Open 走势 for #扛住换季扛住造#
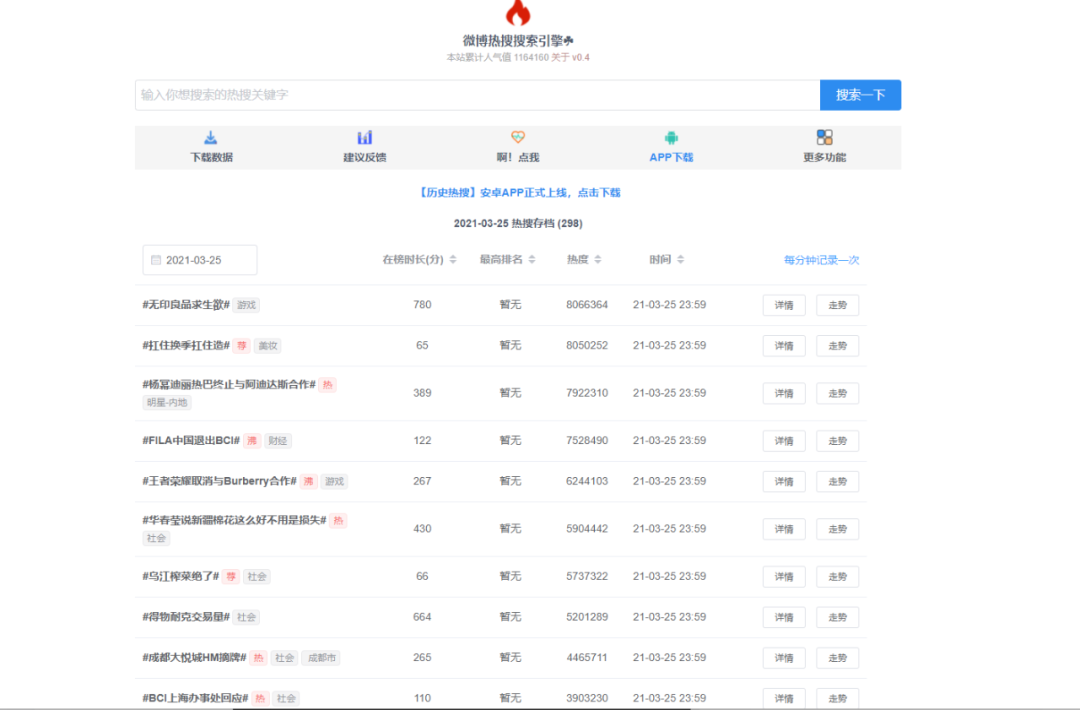 pos(838,346)
